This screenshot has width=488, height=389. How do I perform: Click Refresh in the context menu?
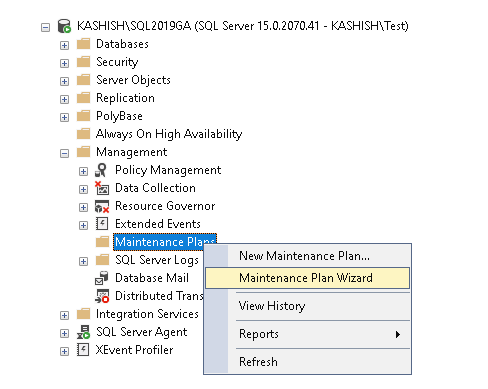[307, 362]
